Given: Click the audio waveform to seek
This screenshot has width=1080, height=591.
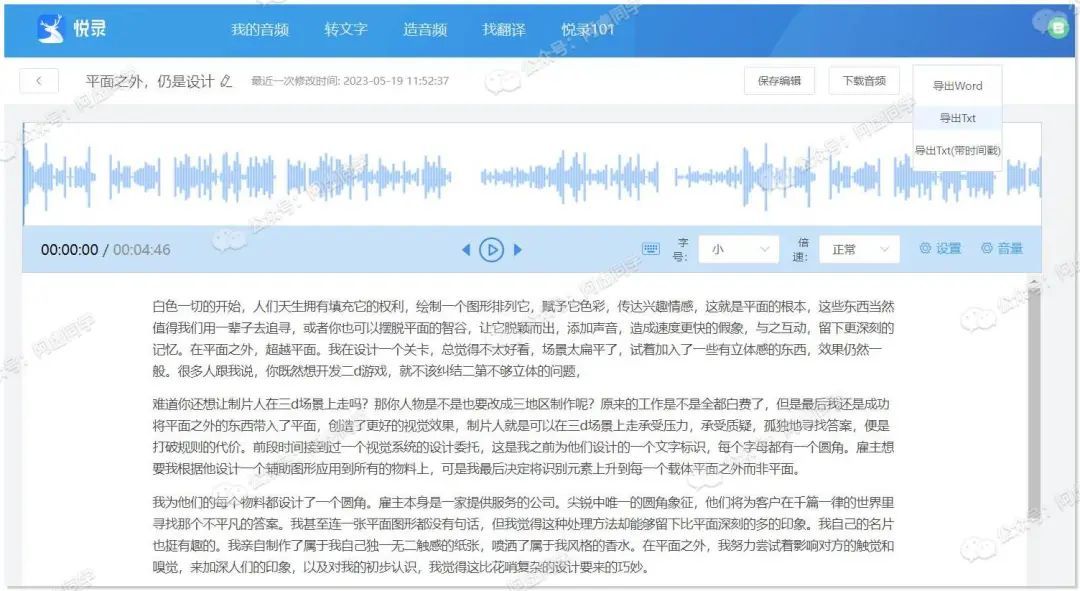Looking at the screenshot, I should pyautogui.click(x=532, y=176).
